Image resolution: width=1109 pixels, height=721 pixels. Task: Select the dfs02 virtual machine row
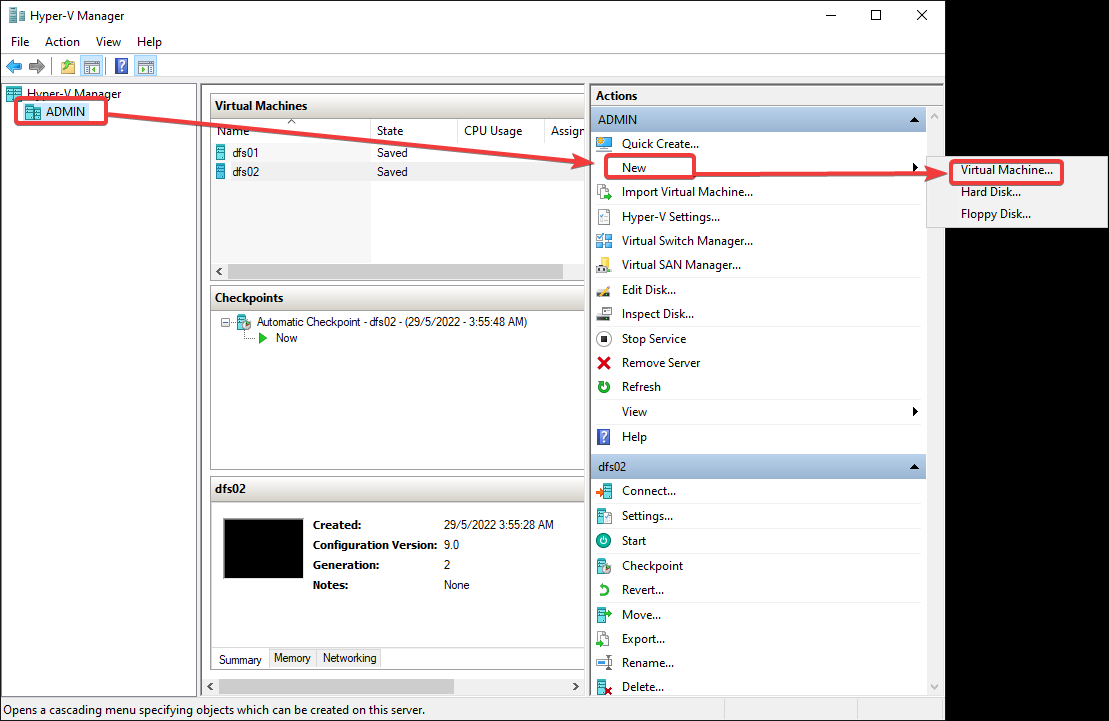pyautogui.click(x=397, y=172)
